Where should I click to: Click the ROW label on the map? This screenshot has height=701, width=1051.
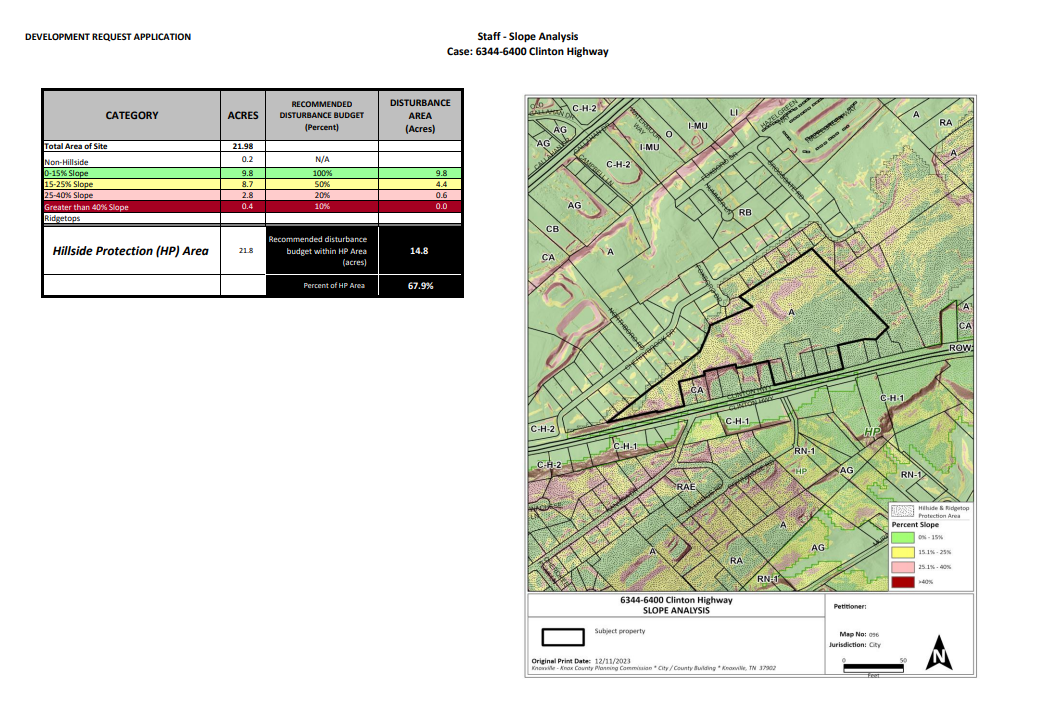pyautogui.click(x=961, y=347)
